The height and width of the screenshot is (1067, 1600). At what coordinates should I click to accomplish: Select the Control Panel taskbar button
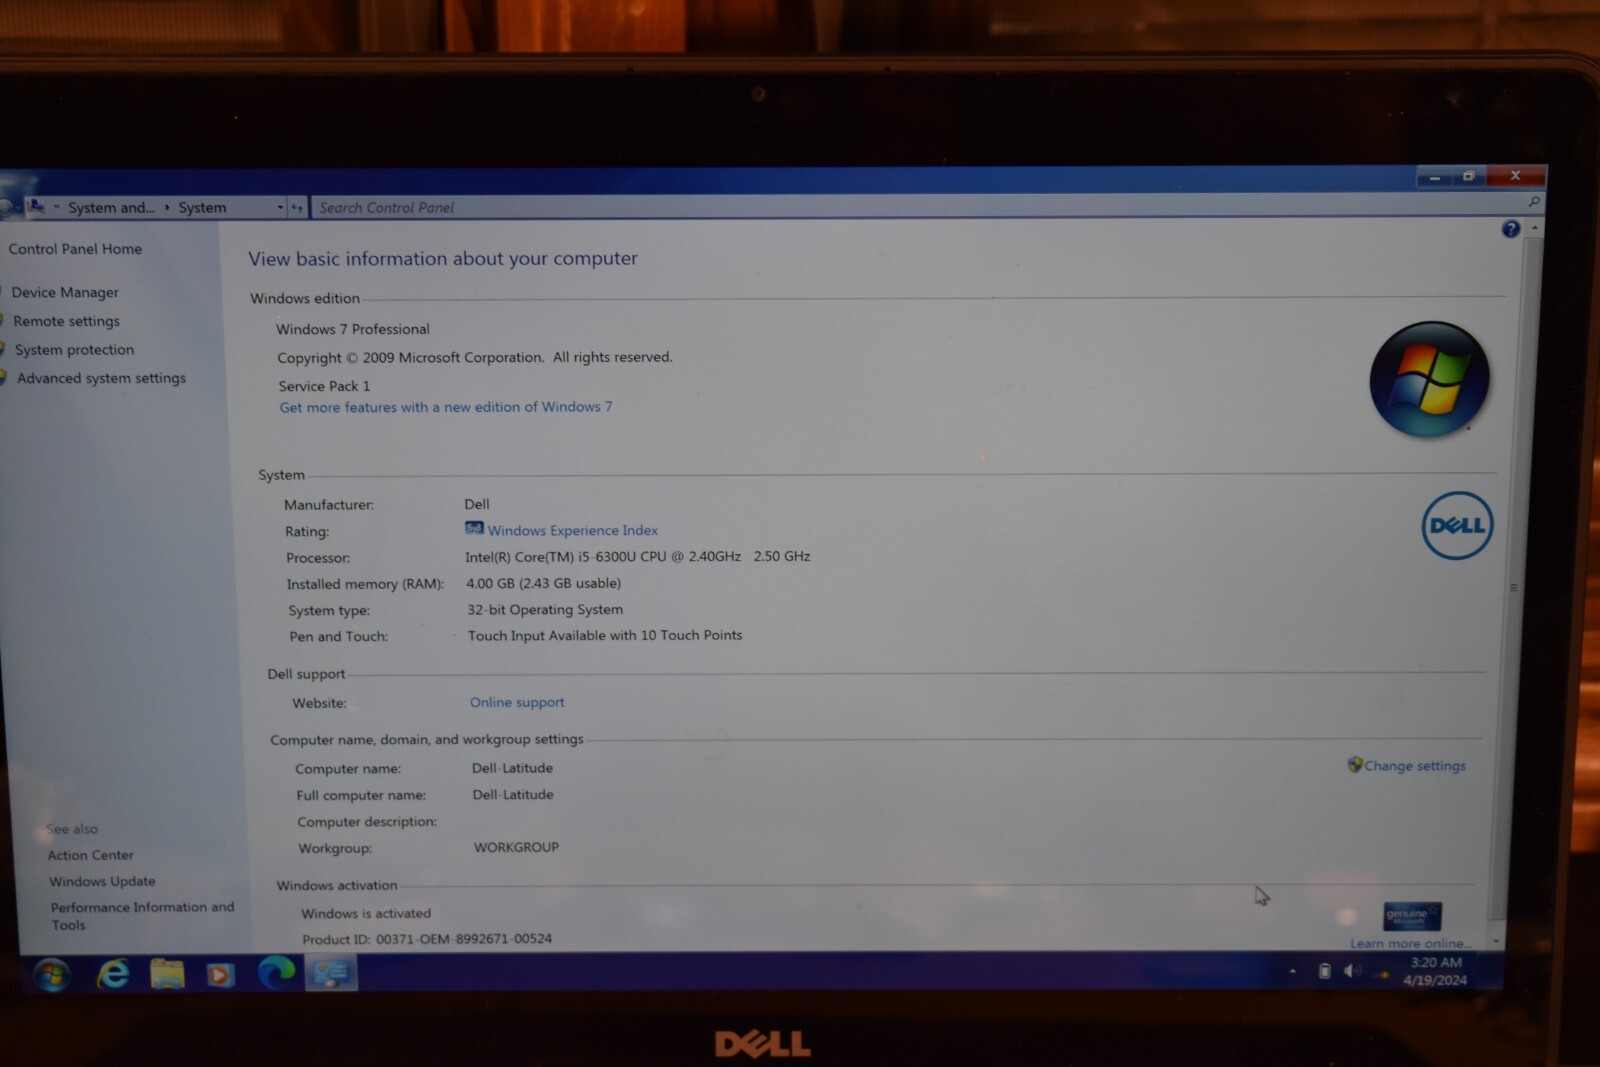(x=331, y=972)
